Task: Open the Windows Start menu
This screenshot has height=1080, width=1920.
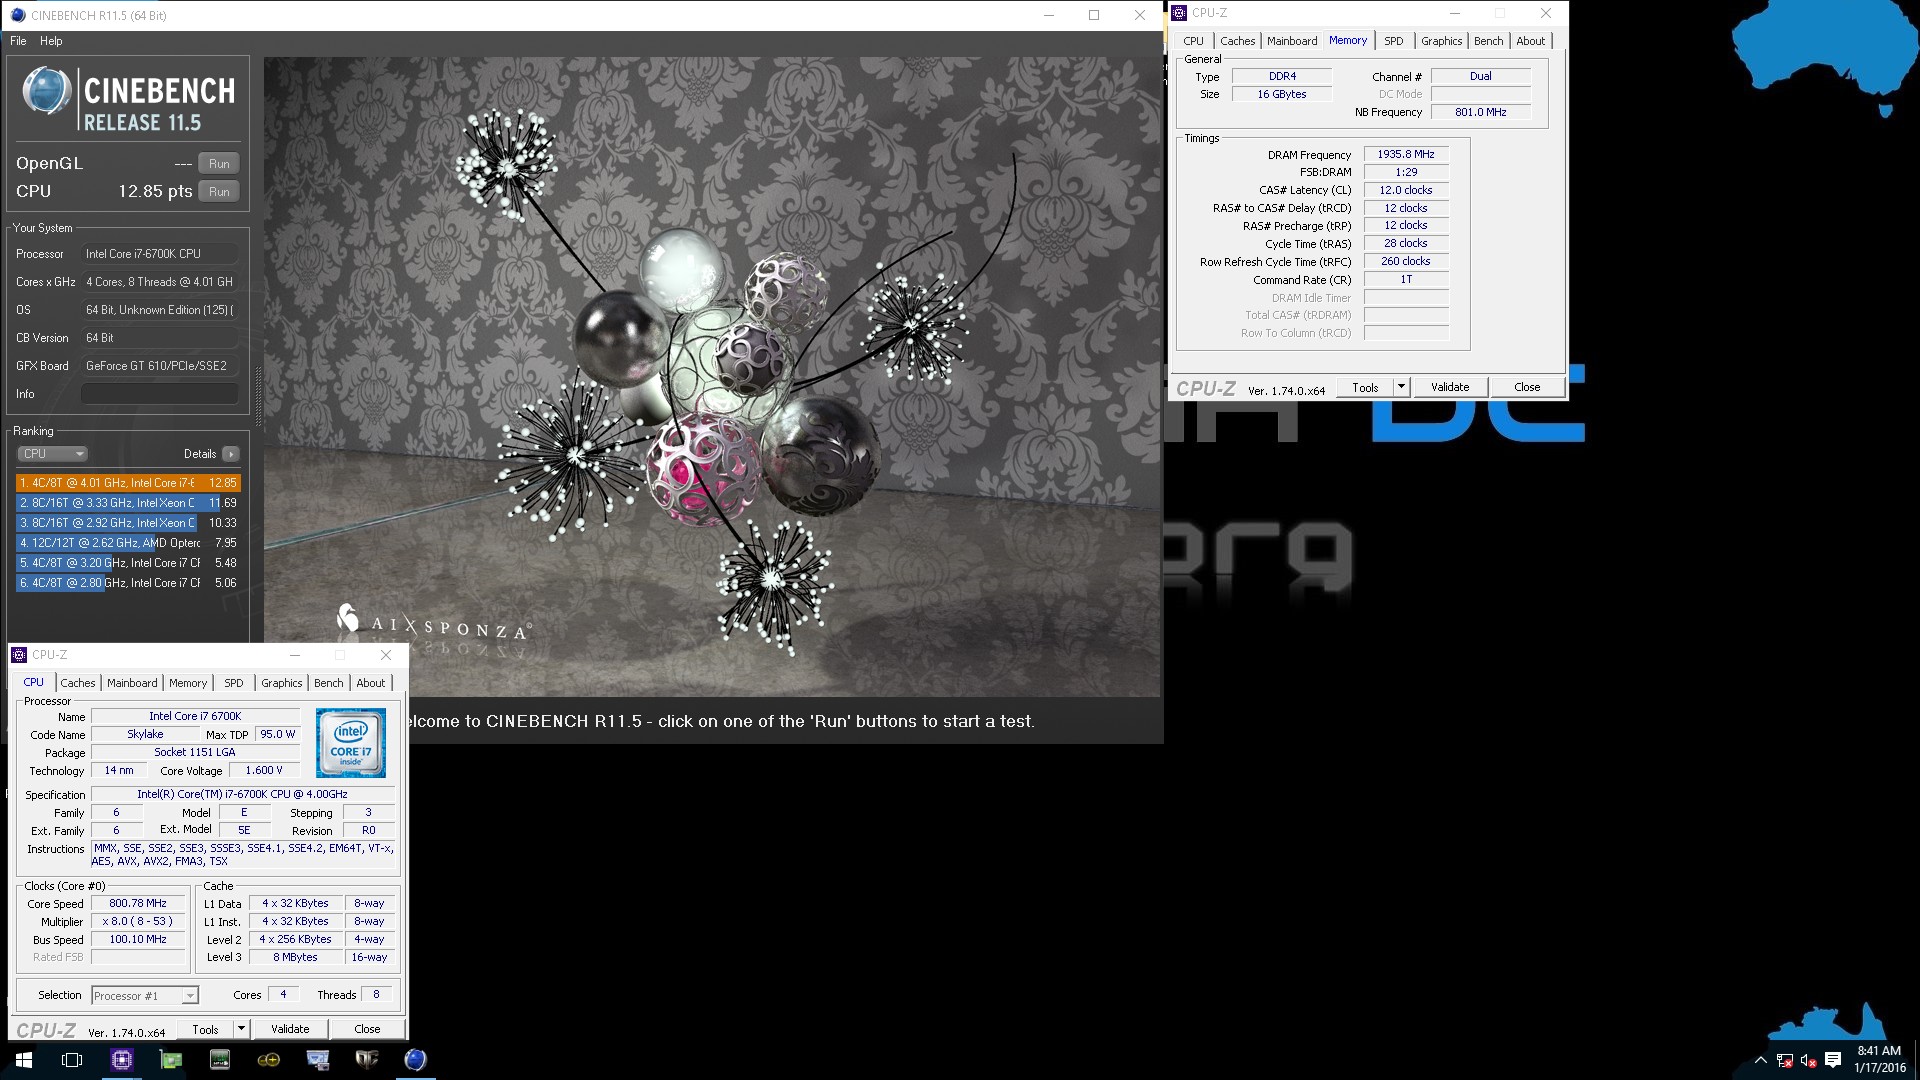Action: [24, 1060]
